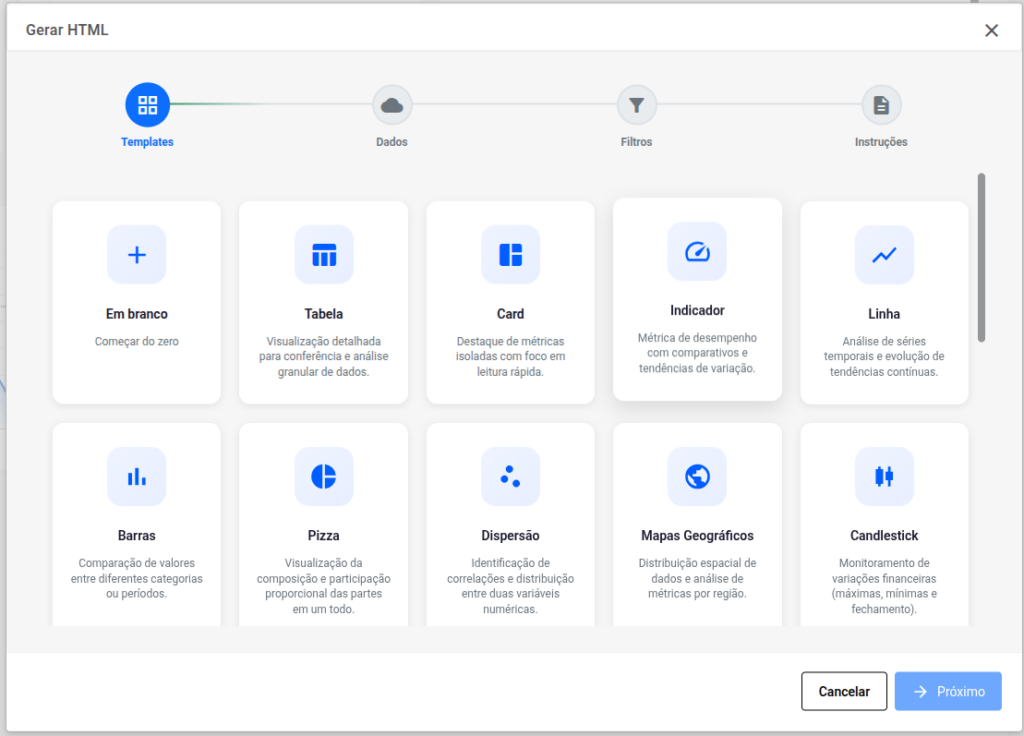1024x736 pixels.
Task: Pick the Pizza pie chart icon
Action: (324, 476)
